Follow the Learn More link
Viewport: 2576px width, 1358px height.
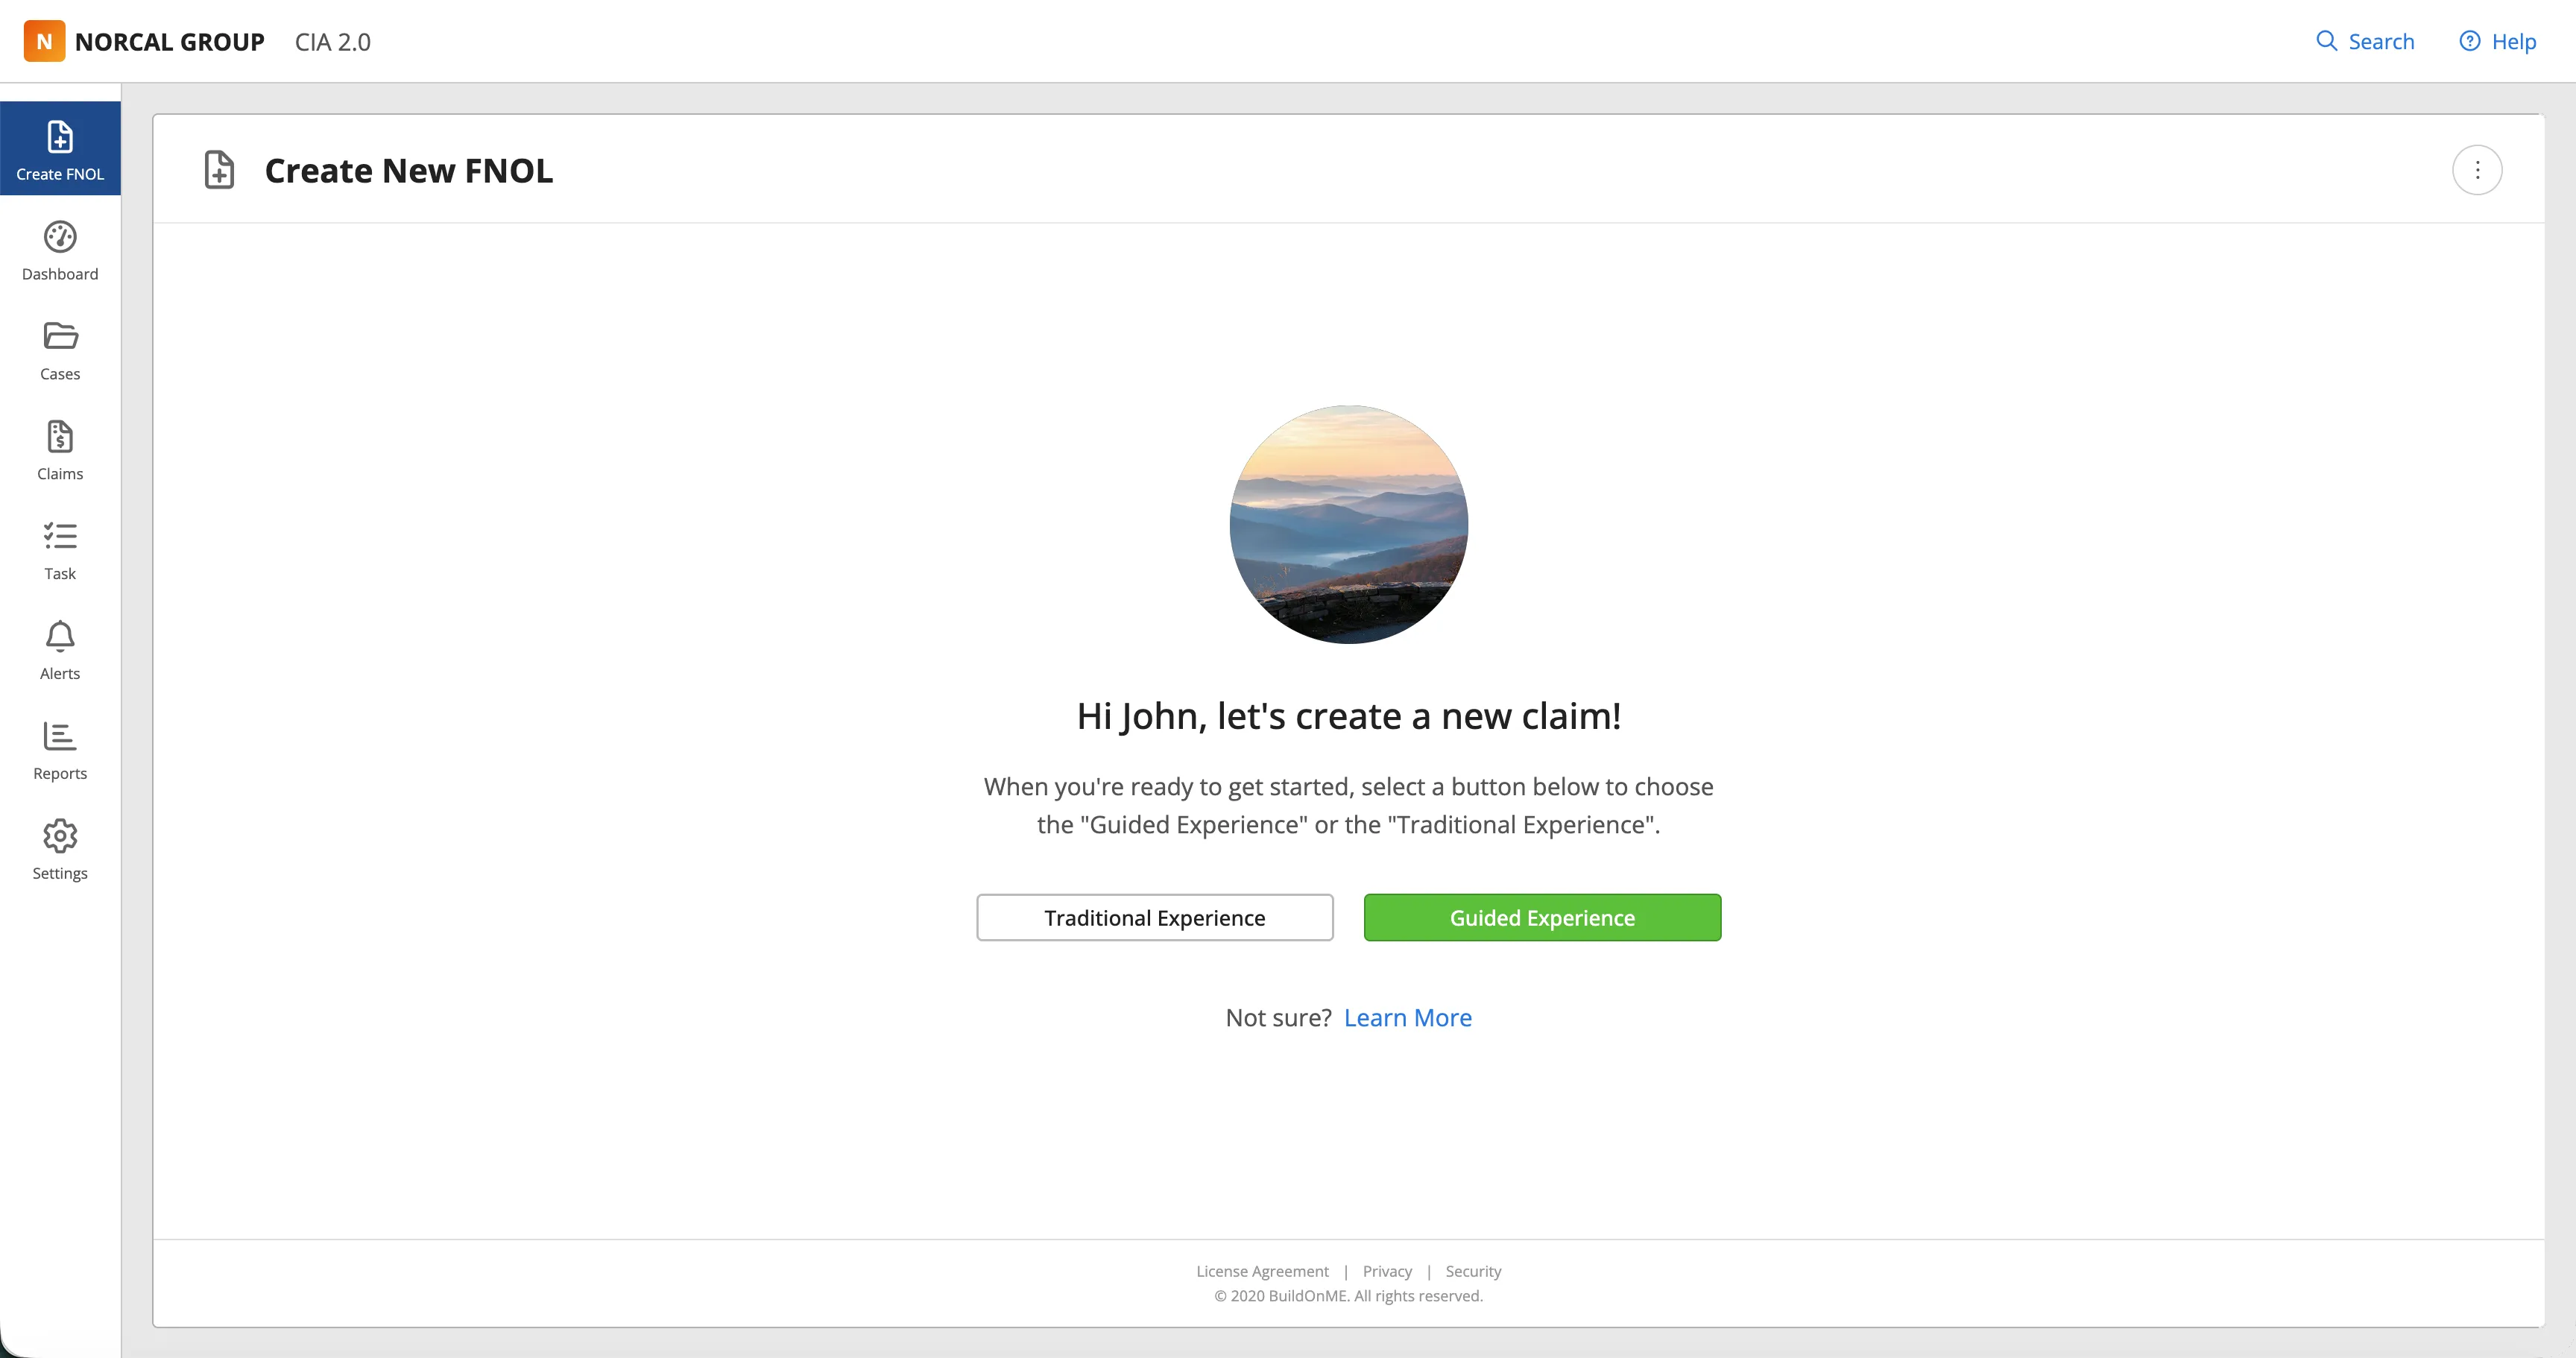[x=1407, y=1017]
